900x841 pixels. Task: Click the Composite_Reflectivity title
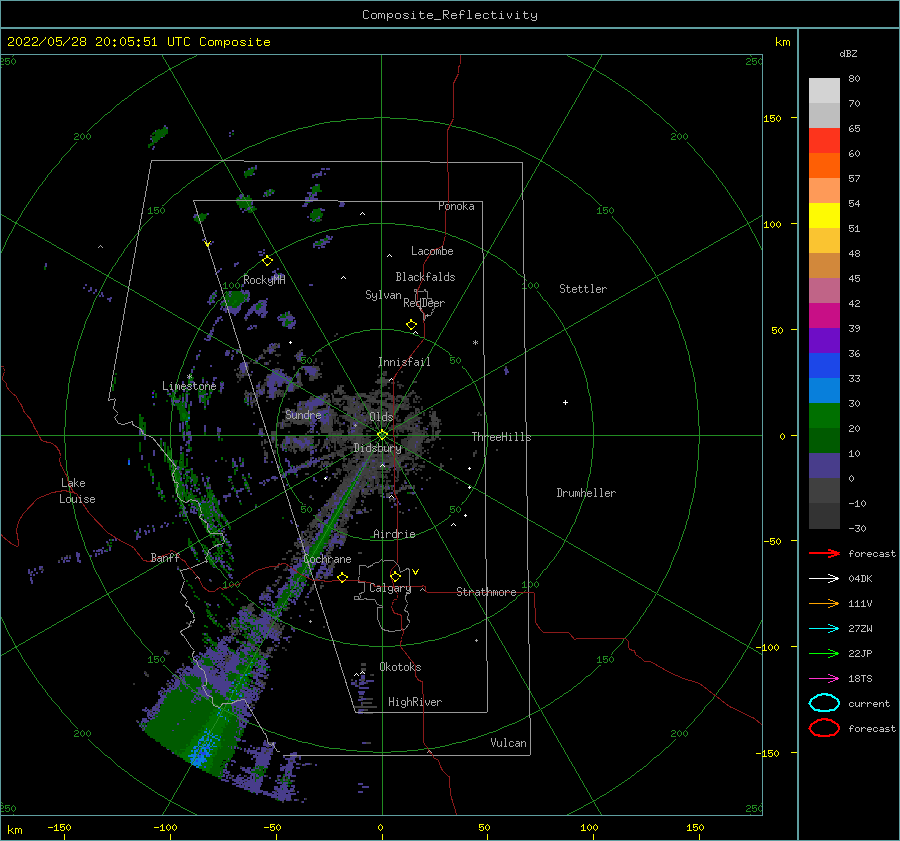pyautogui.click(x=449, y=15)
